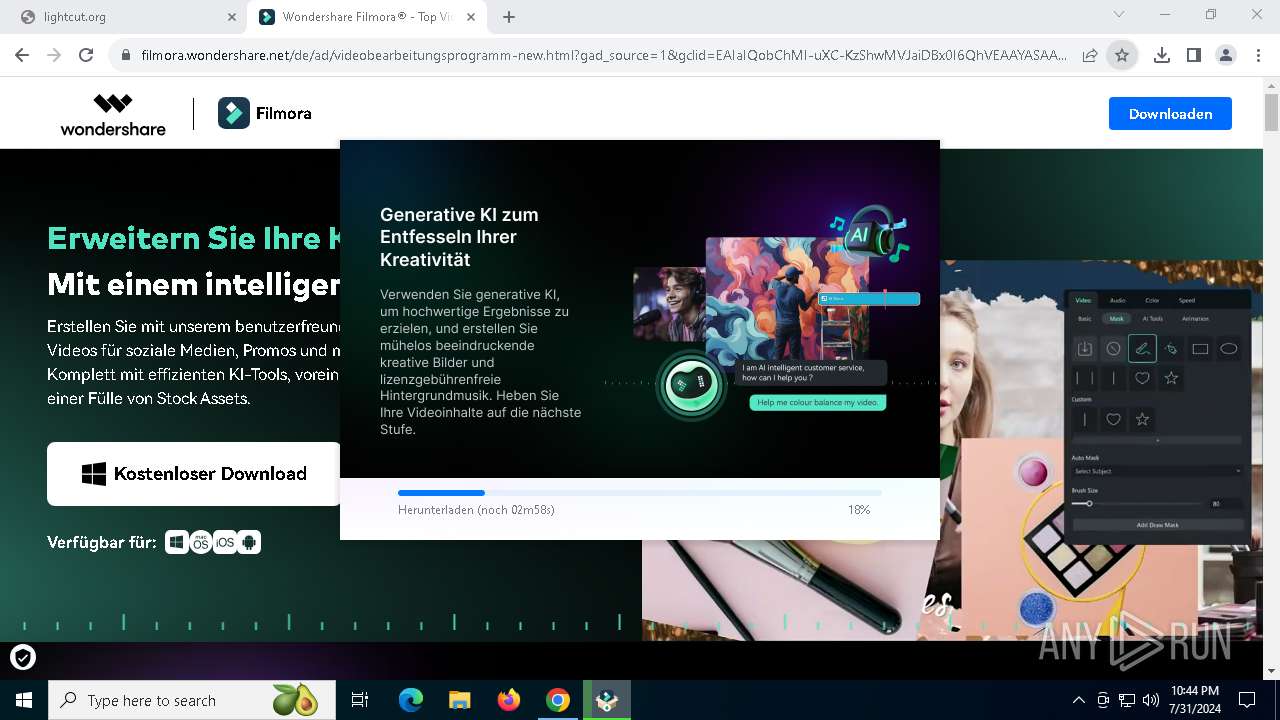Viewport: 1280px width, 720px height.
Task: Select the Windows platform icon
Action: [x=177, y=542]
